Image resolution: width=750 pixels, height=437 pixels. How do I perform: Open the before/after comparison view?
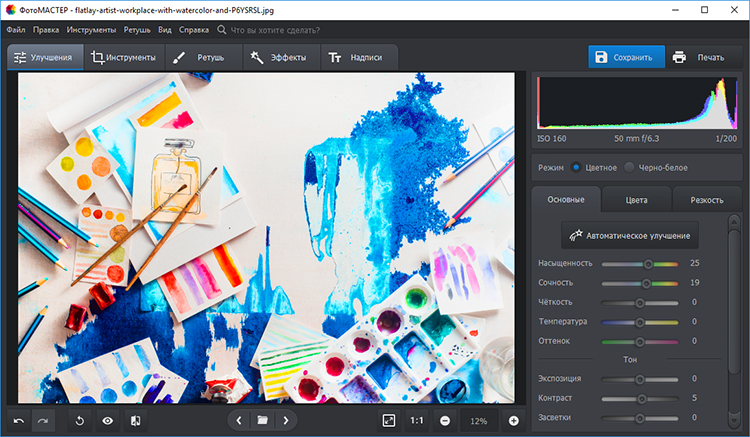pos(134,421)
